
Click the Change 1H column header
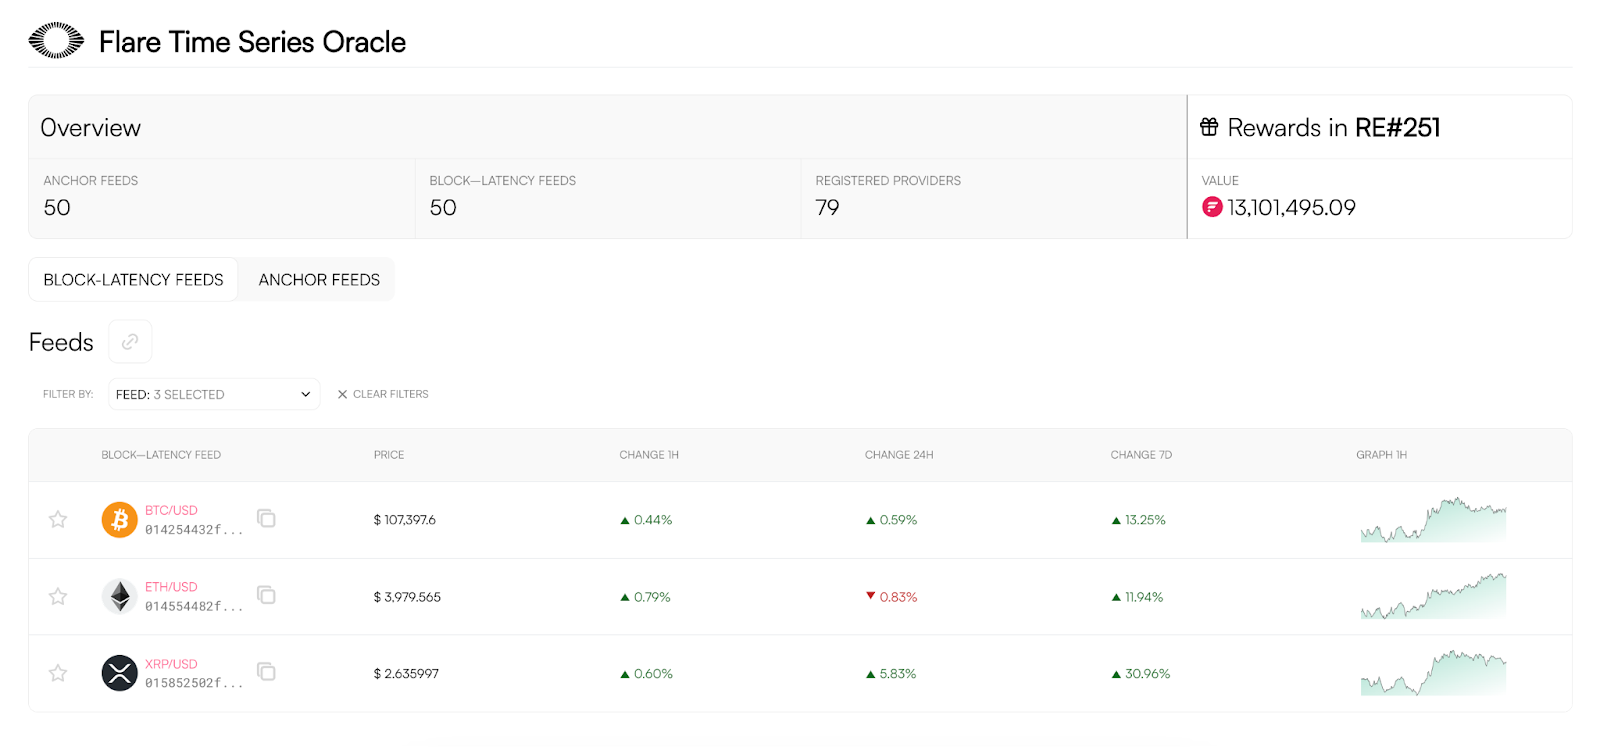coord(649,455)
